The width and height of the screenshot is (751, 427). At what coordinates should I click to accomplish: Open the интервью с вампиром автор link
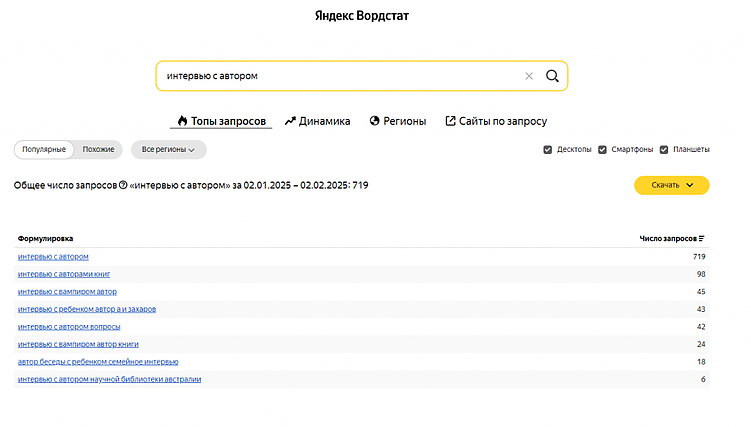pyautogui.click(x=67, y=291)
